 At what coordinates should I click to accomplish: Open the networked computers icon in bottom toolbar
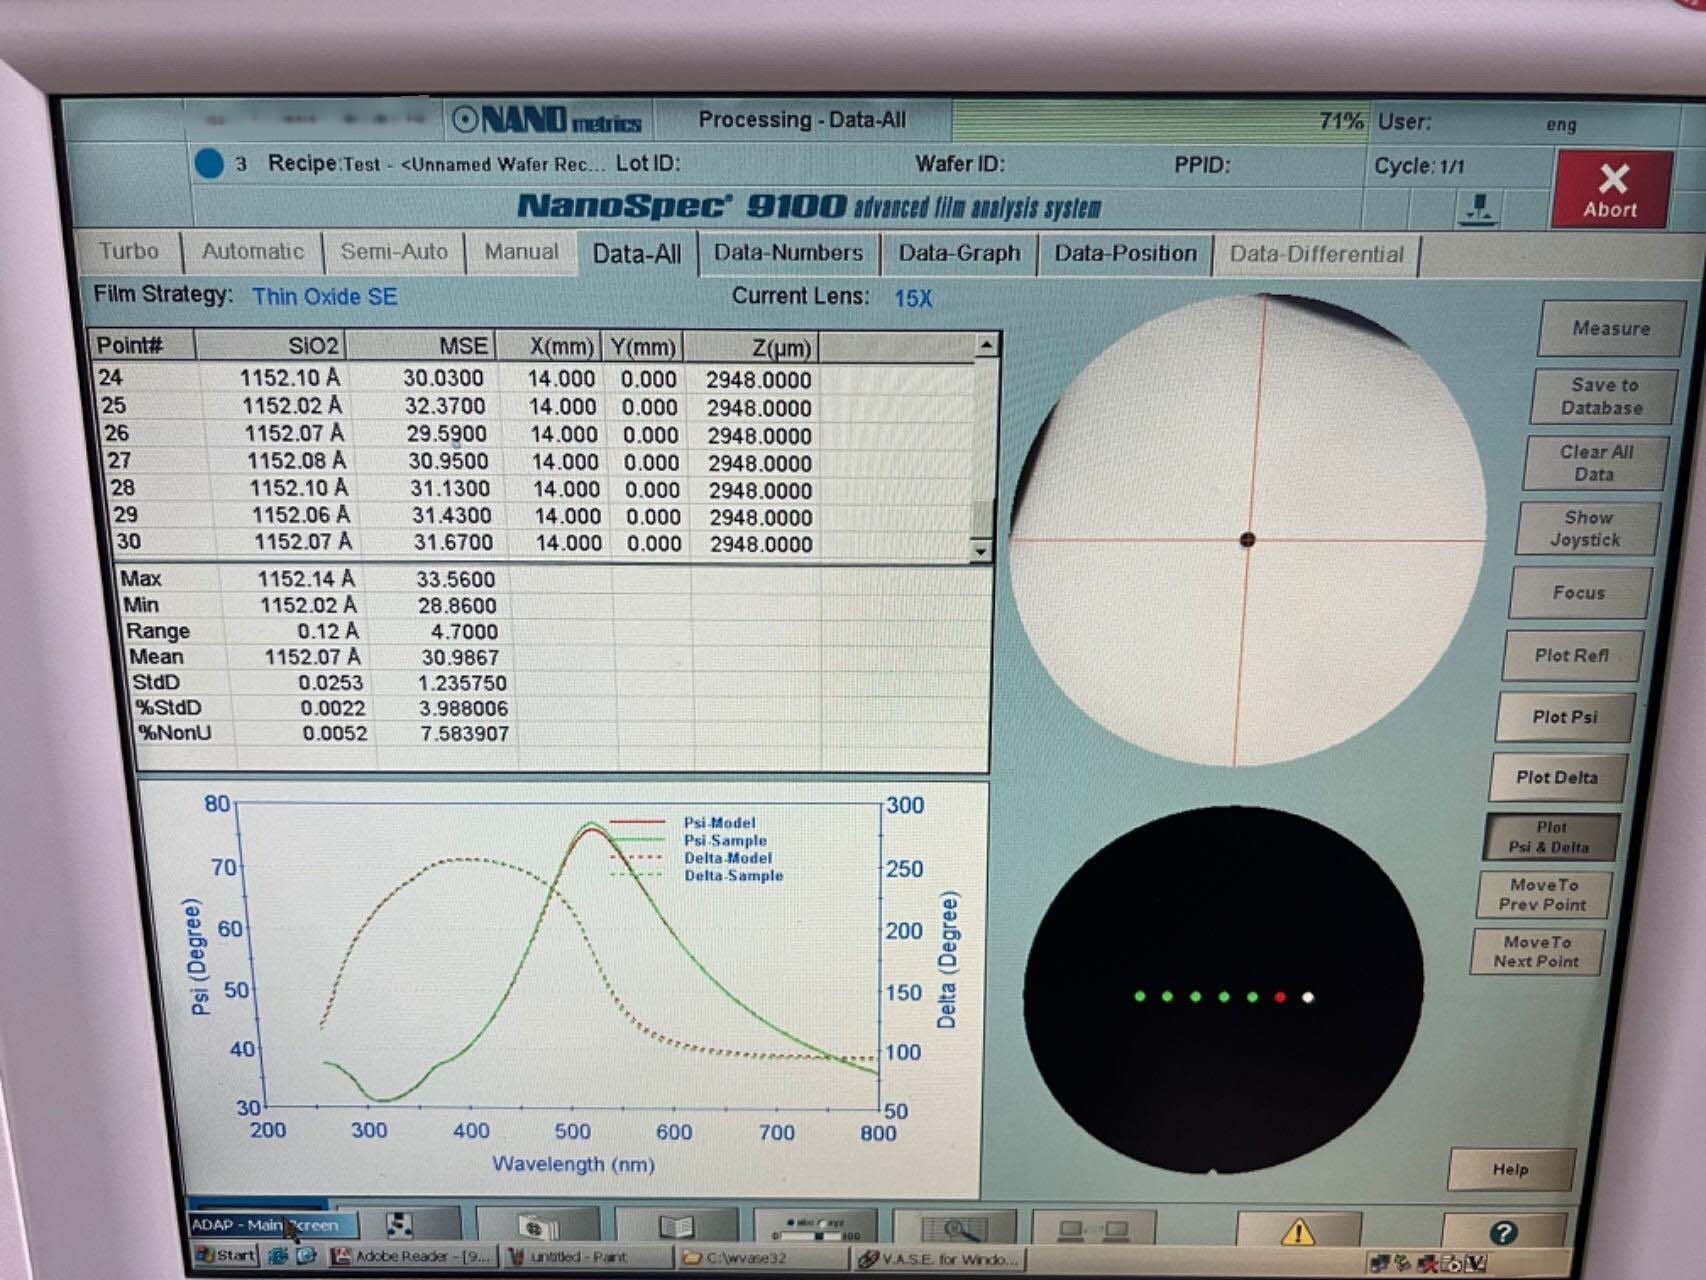[x=1094, y=1229]
